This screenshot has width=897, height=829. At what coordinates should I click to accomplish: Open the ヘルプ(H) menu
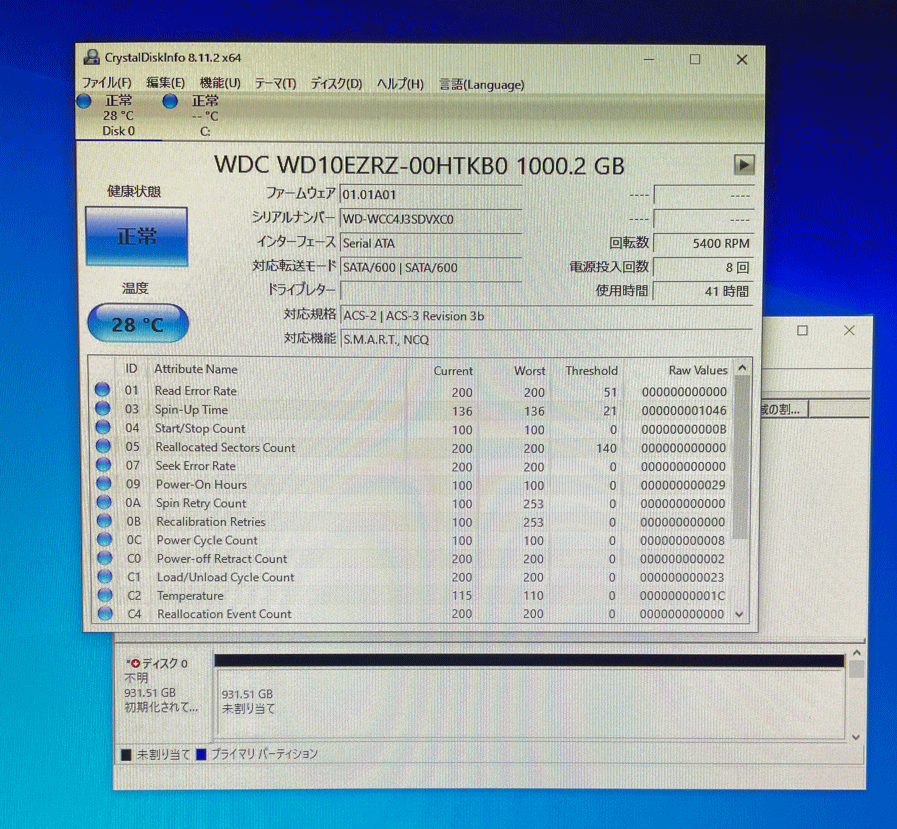pyautogui.click(x=399, y=85)
